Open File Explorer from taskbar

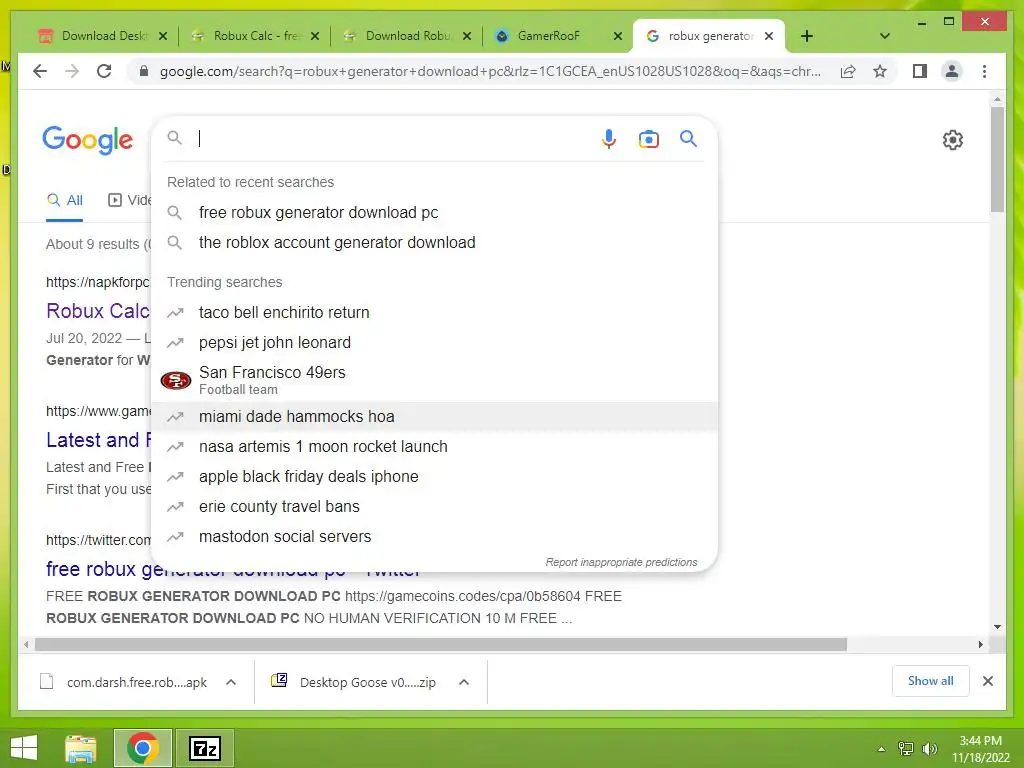pyautogui.click(x=81, y=748)
